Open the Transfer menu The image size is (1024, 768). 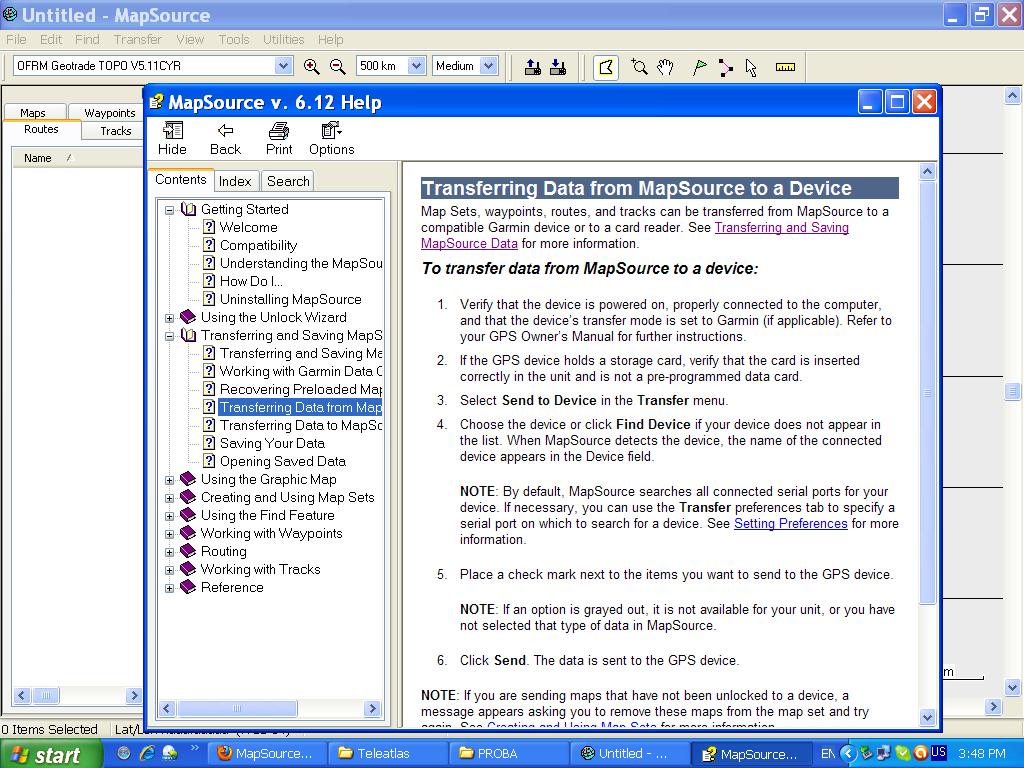coord(137,39)
